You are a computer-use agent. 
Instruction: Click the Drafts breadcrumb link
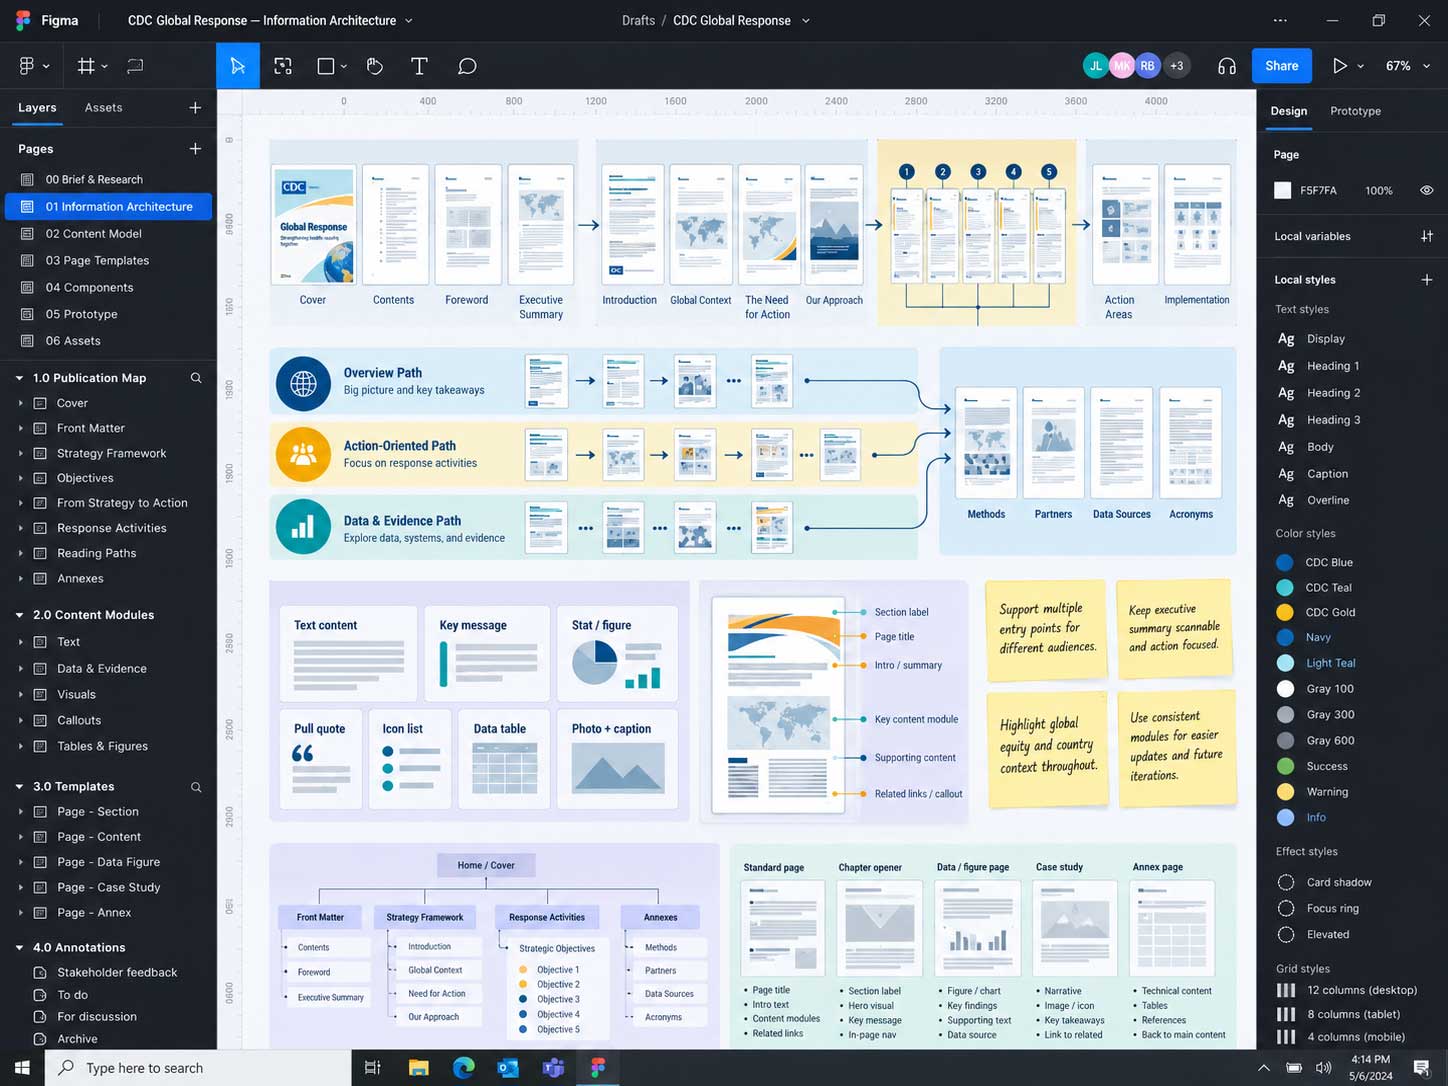[x=638, y=20]
